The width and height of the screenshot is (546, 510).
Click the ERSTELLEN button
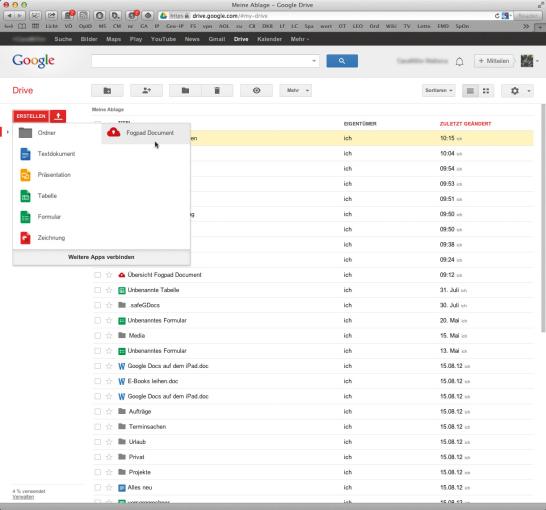(31, 116)
